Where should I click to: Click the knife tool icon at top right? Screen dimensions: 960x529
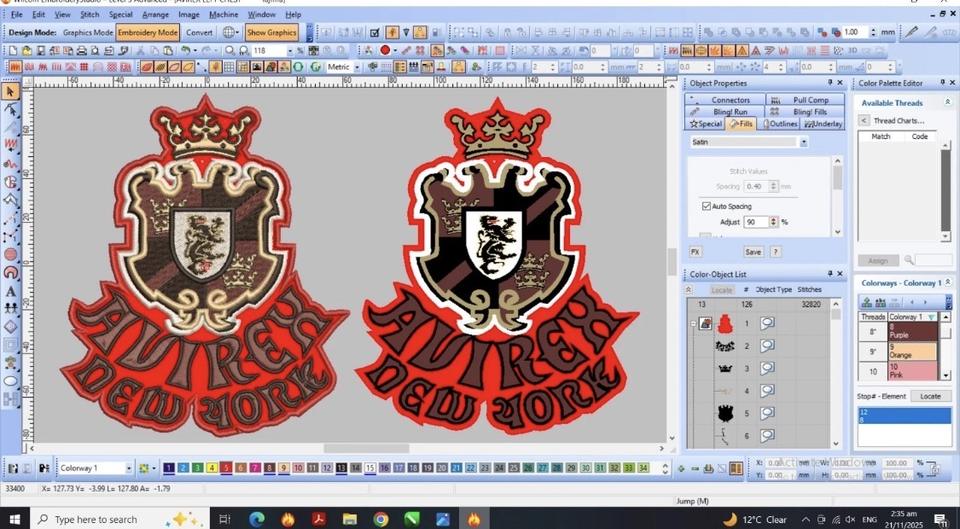[x=912, y=32]
